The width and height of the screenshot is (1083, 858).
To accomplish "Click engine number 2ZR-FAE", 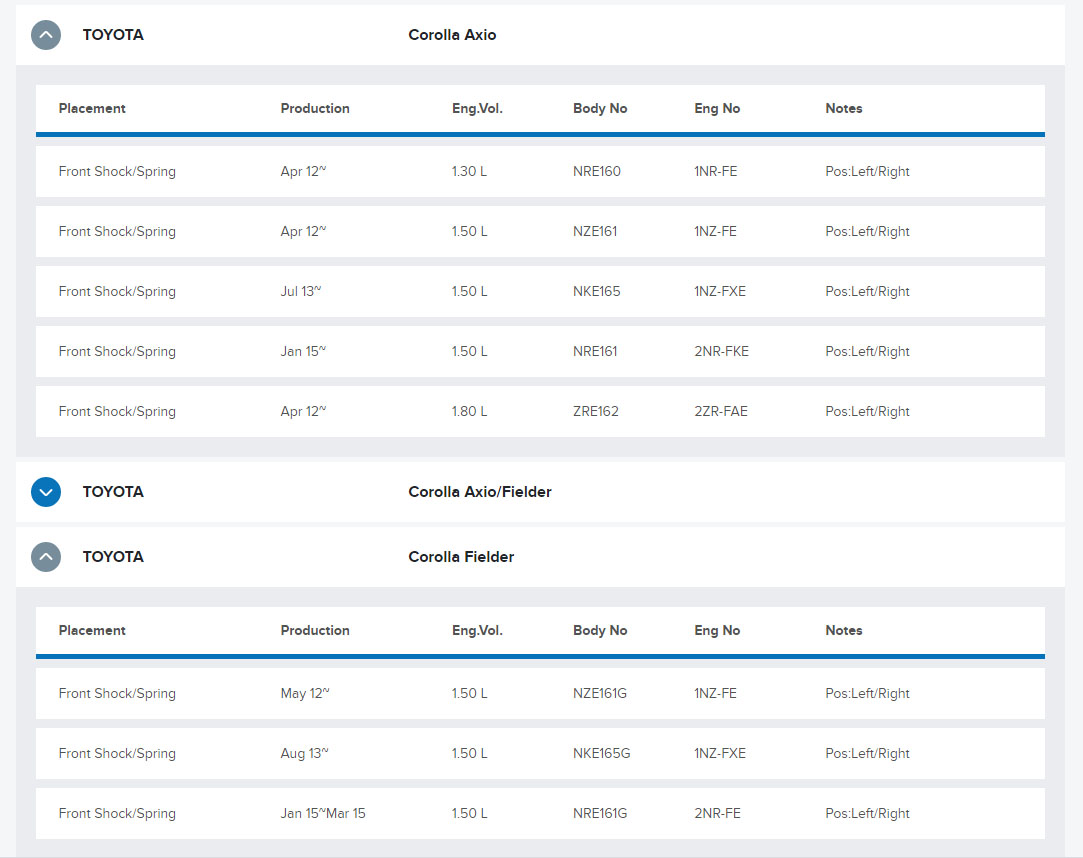I will tap(721, 412).
